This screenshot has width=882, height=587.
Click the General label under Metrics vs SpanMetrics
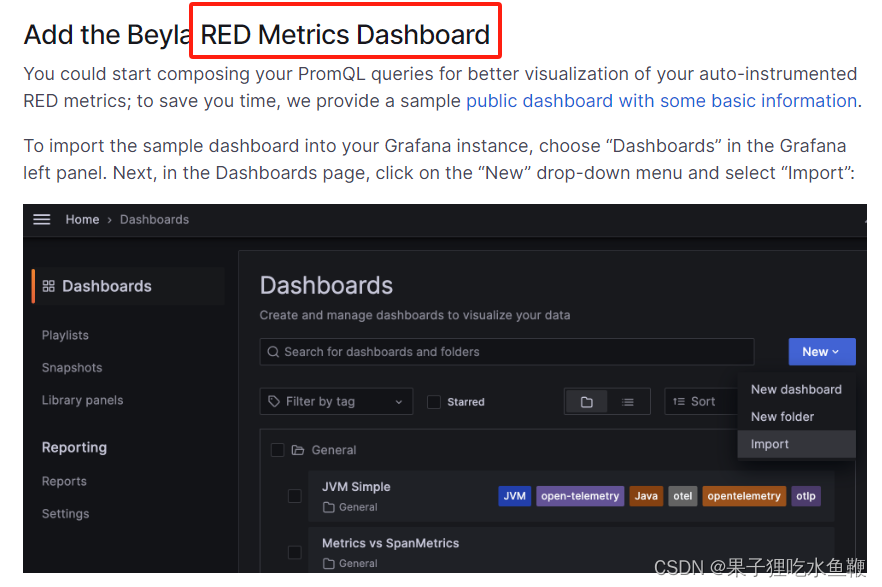(358, 563)
